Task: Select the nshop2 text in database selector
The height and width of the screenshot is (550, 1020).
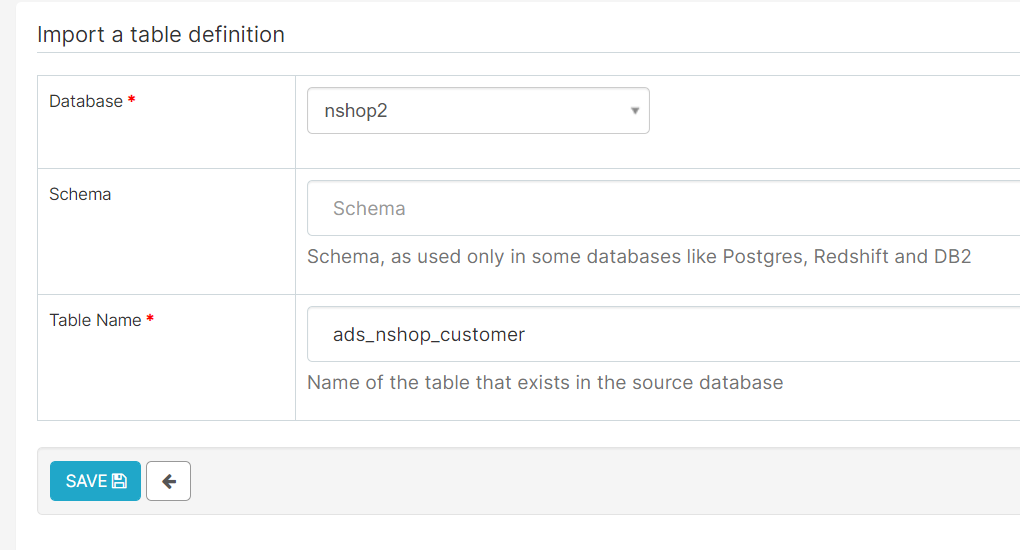Action: [x=356, y=111]
